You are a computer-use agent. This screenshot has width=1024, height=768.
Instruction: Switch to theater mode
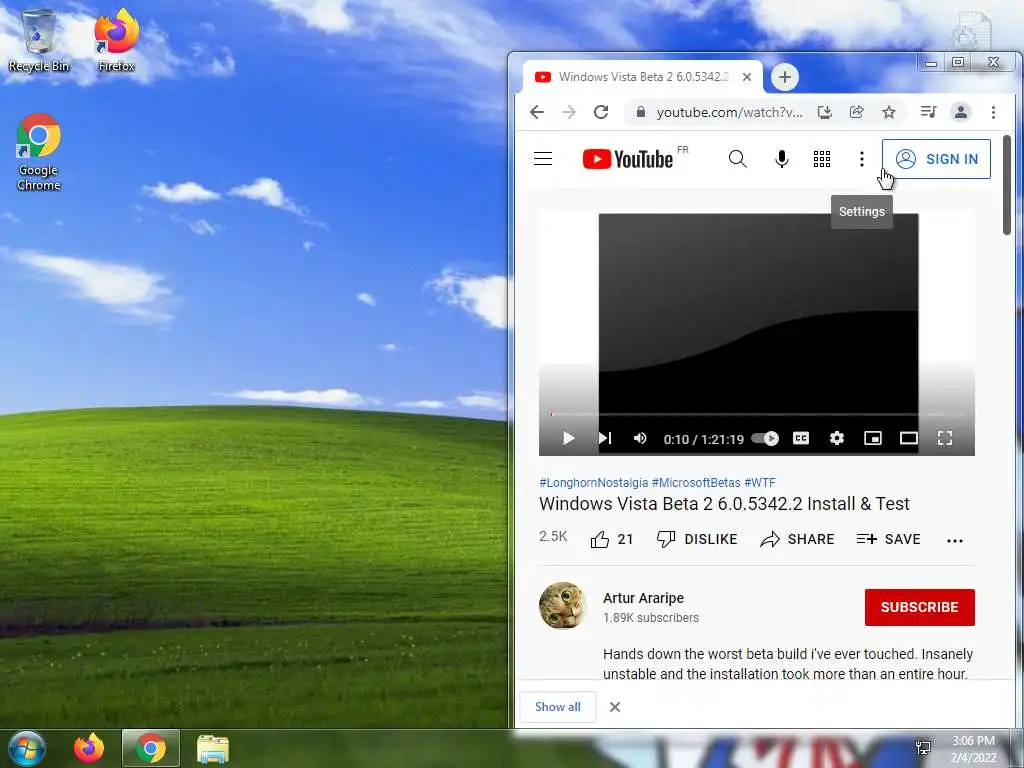(908, 438)
